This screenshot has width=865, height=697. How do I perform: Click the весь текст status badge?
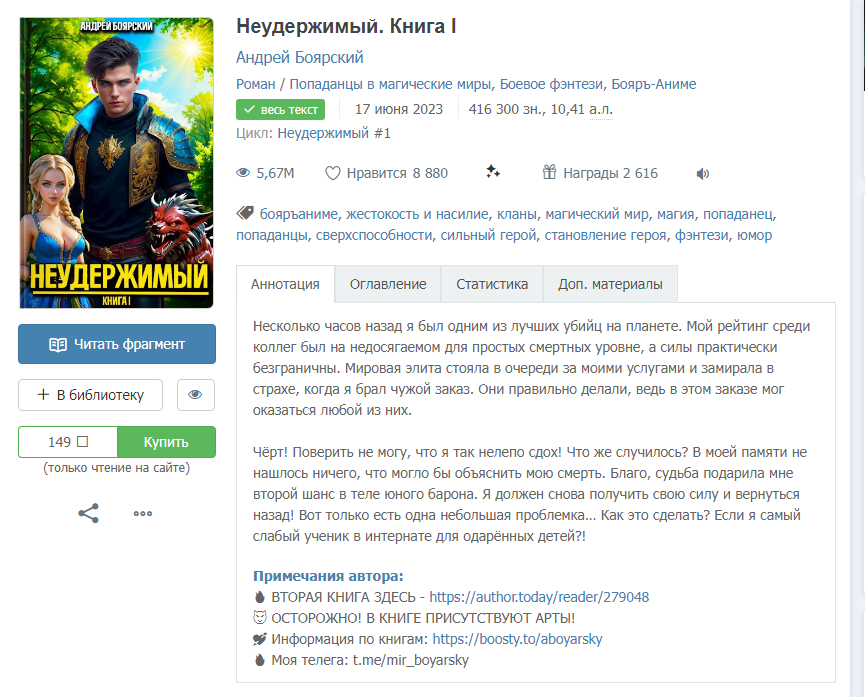(280, 109)
